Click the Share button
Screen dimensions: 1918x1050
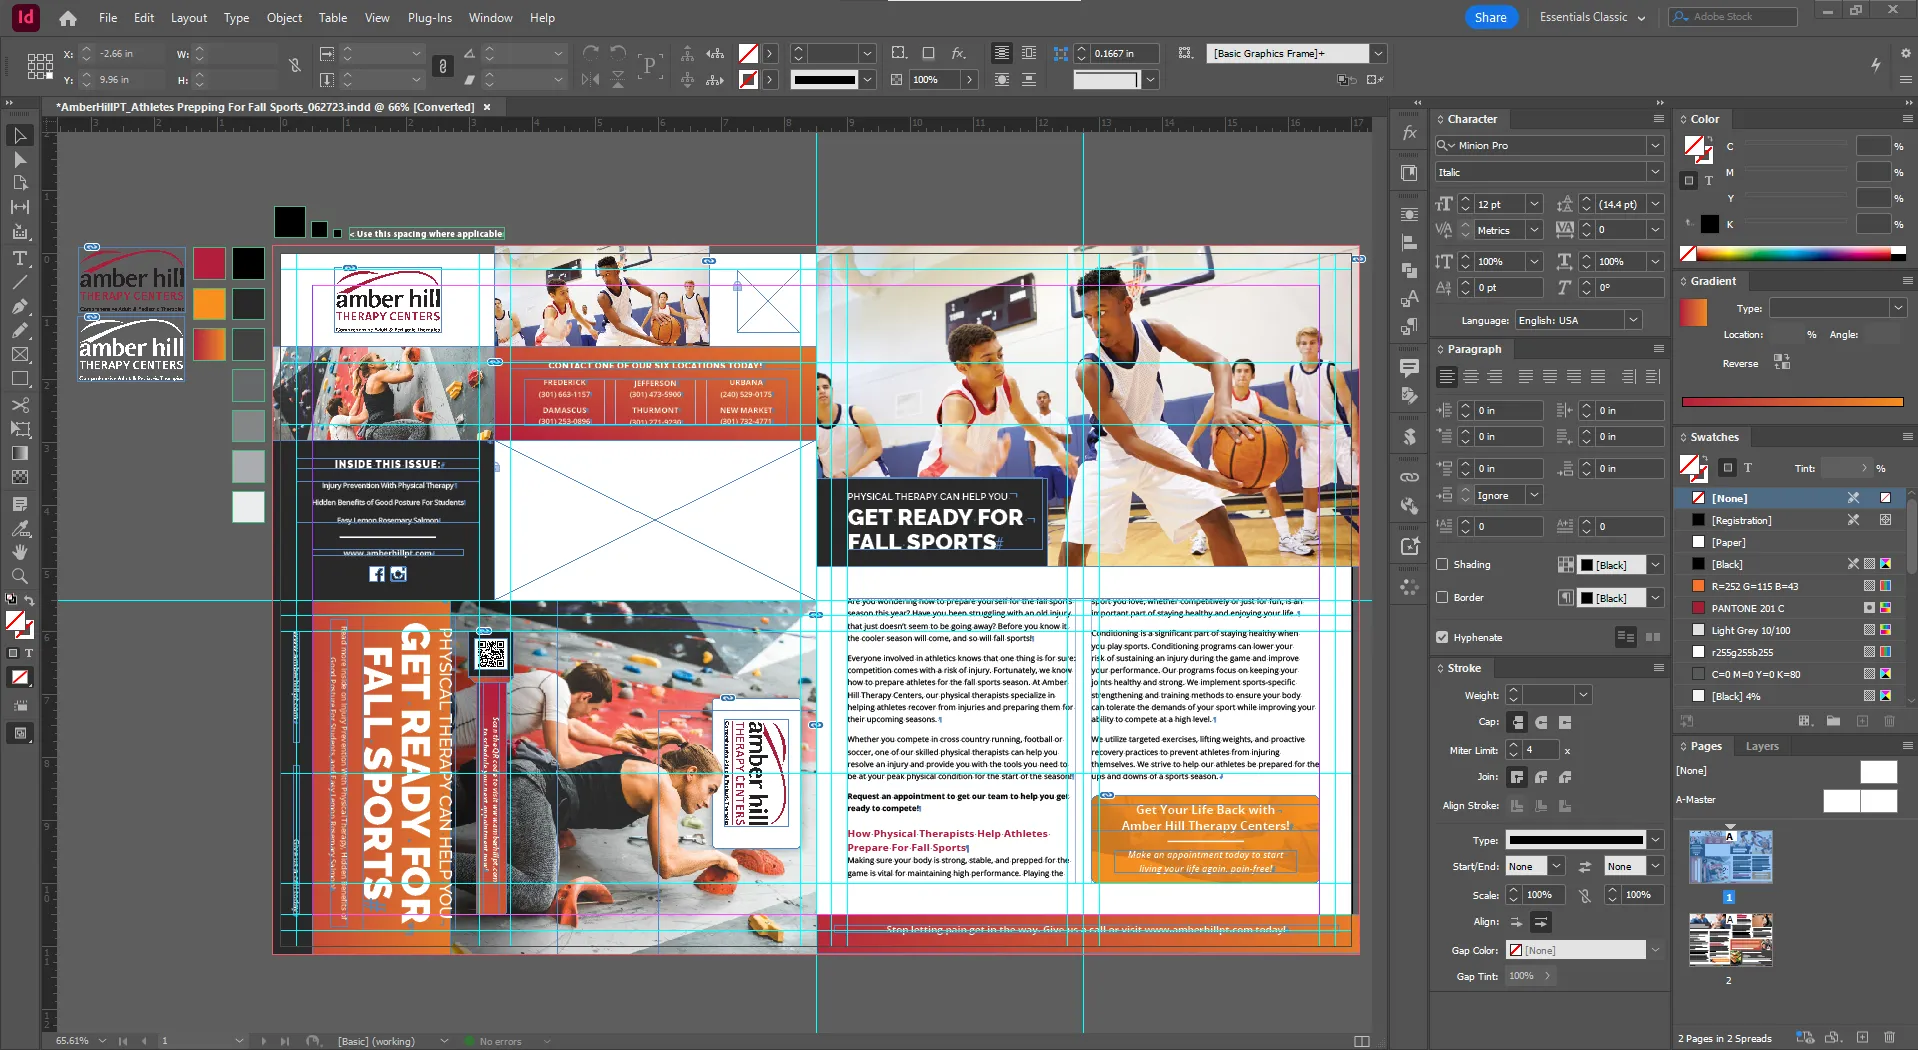pyautogui.click(x=1490, y=17)
